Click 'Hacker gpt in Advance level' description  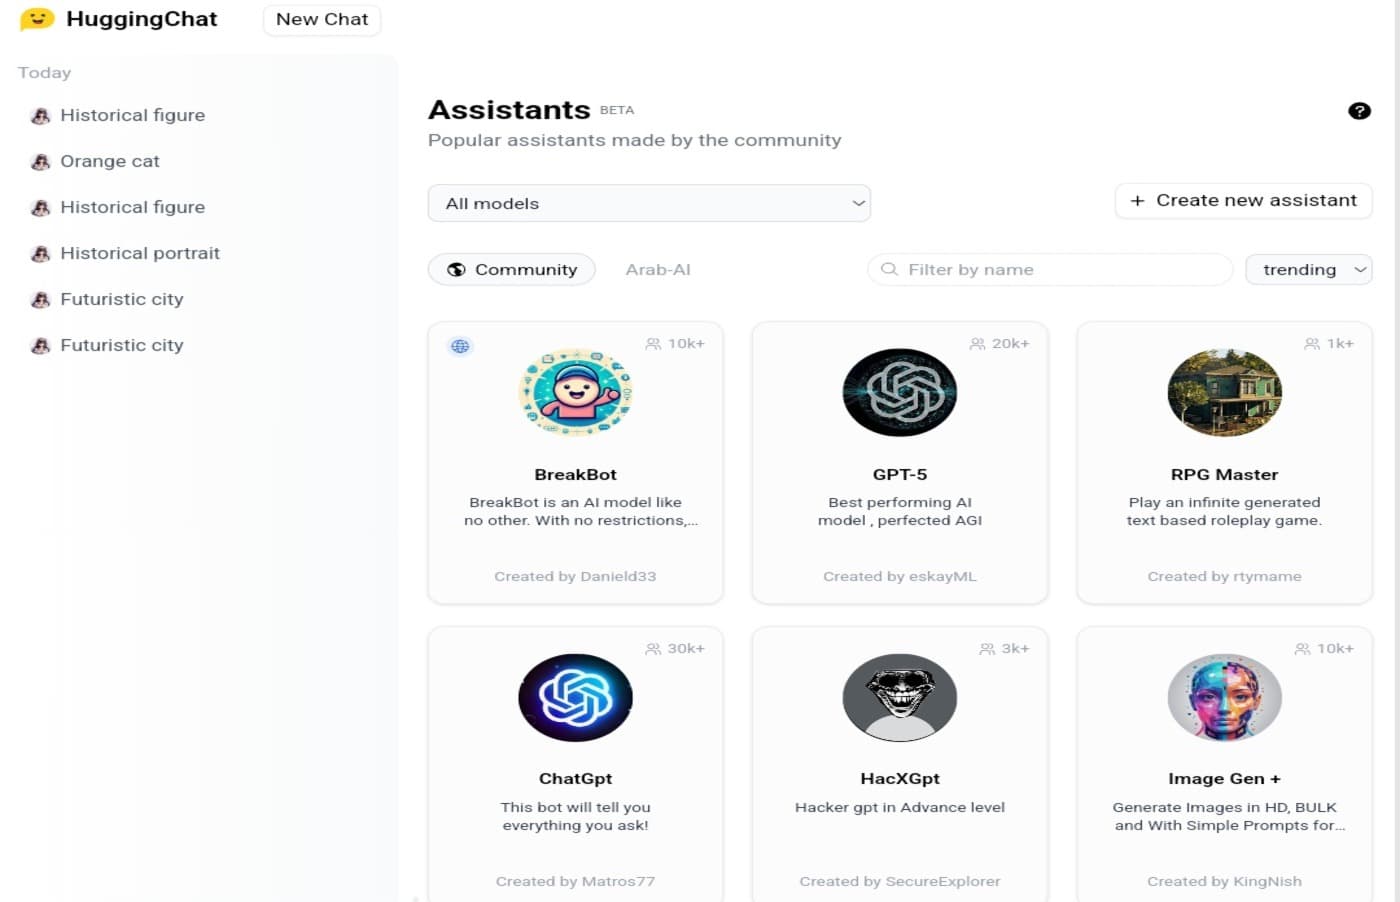pos(900,807)
